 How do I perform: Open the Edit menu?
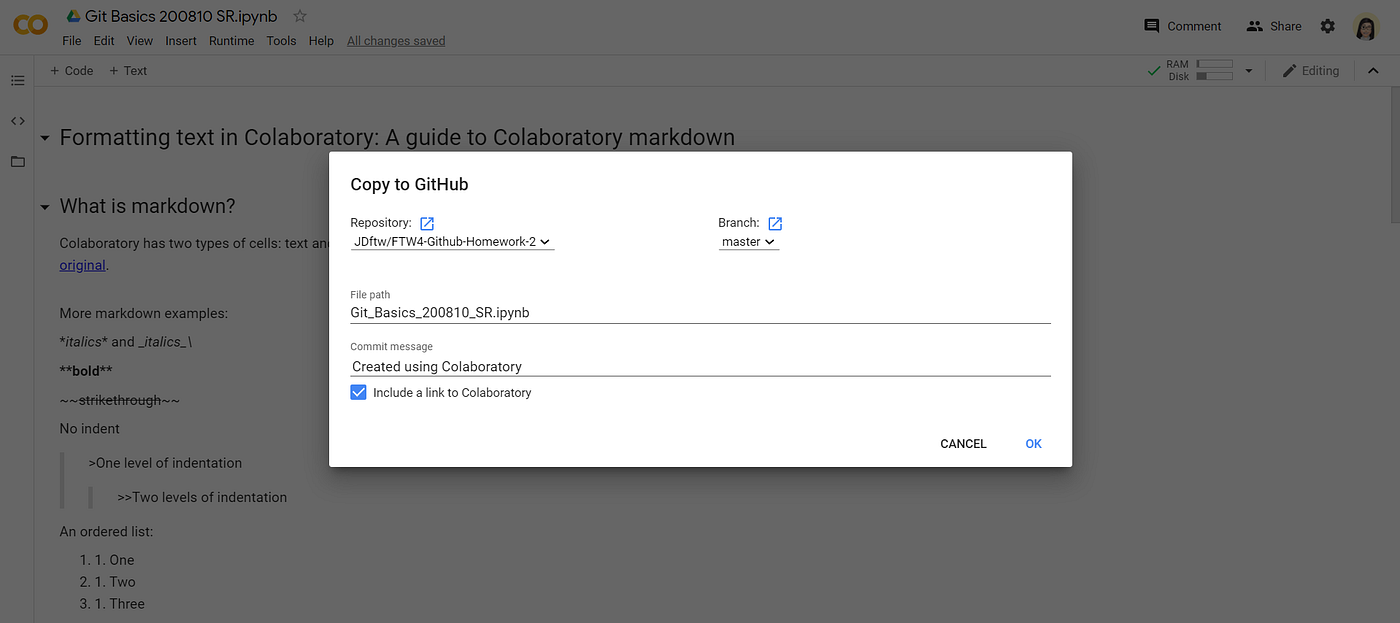tap(104, 41)
